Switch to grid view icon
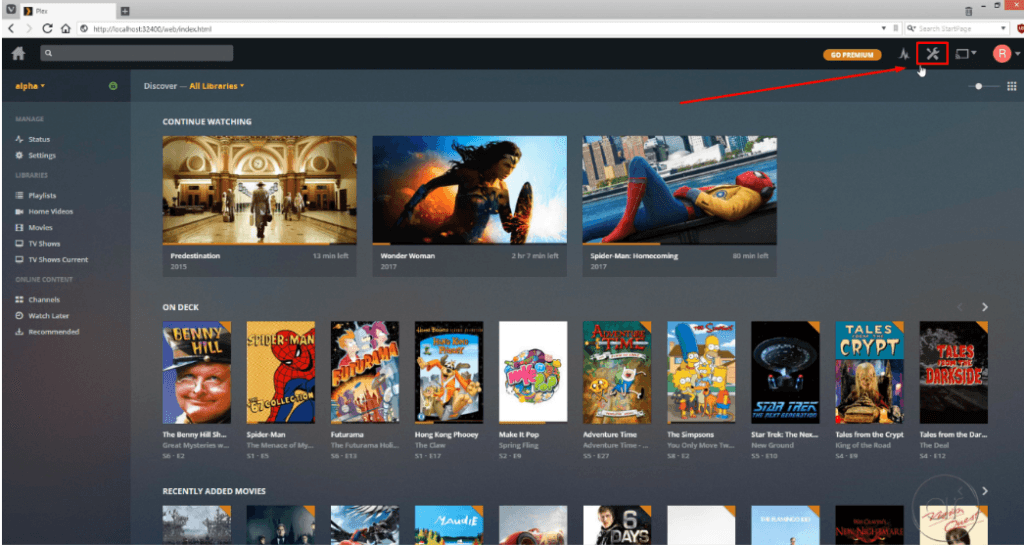Screen dimensions: 1024x545 click(1012, 86)
